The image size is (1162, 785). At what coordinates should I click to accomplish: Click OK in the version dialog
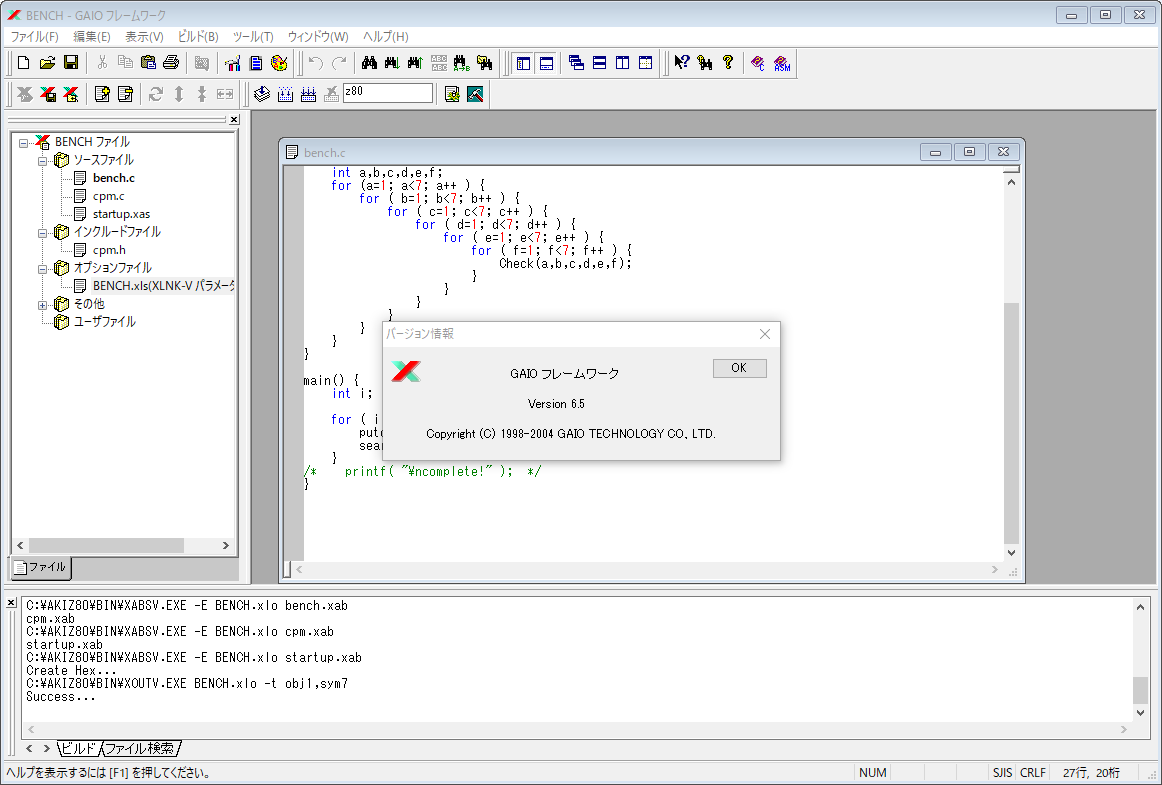pyautogui.click(x=739, y=368)
